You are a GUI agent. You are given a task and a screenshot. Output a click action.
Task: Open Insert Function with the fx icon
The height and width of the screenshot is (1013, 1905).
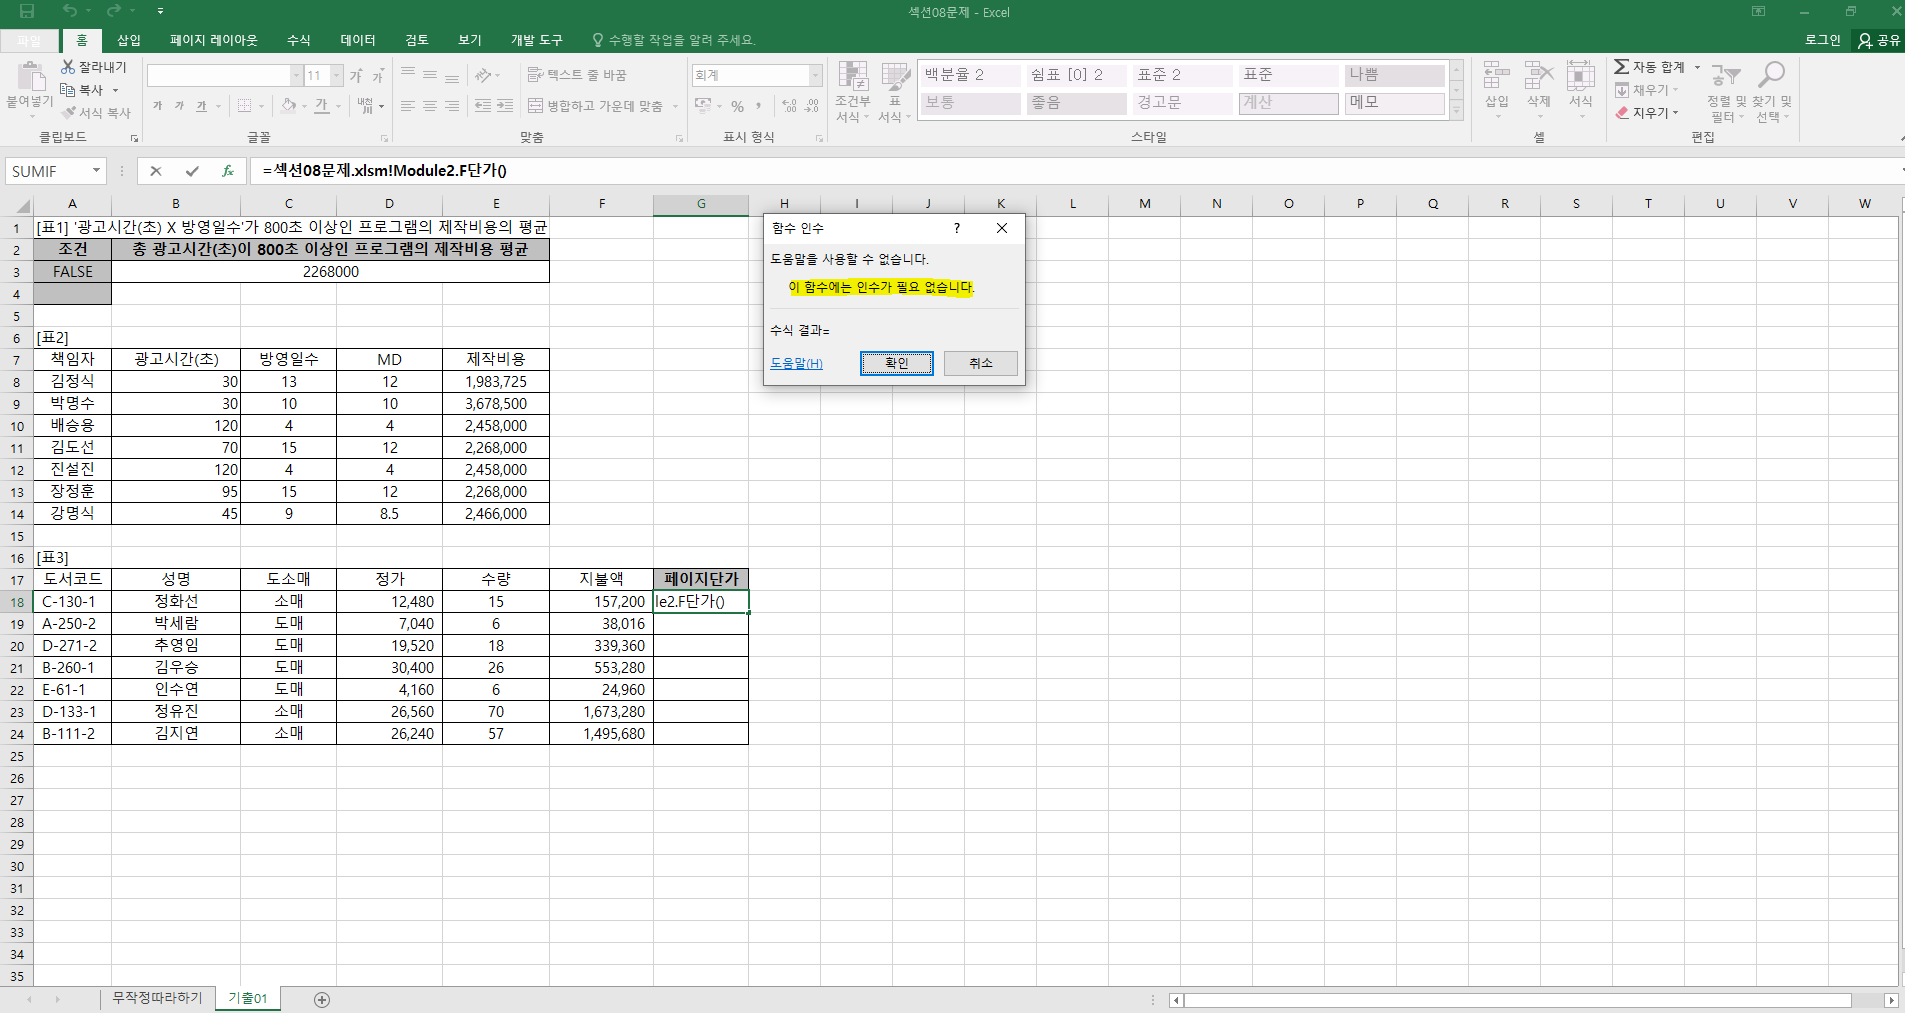(228, 171)
